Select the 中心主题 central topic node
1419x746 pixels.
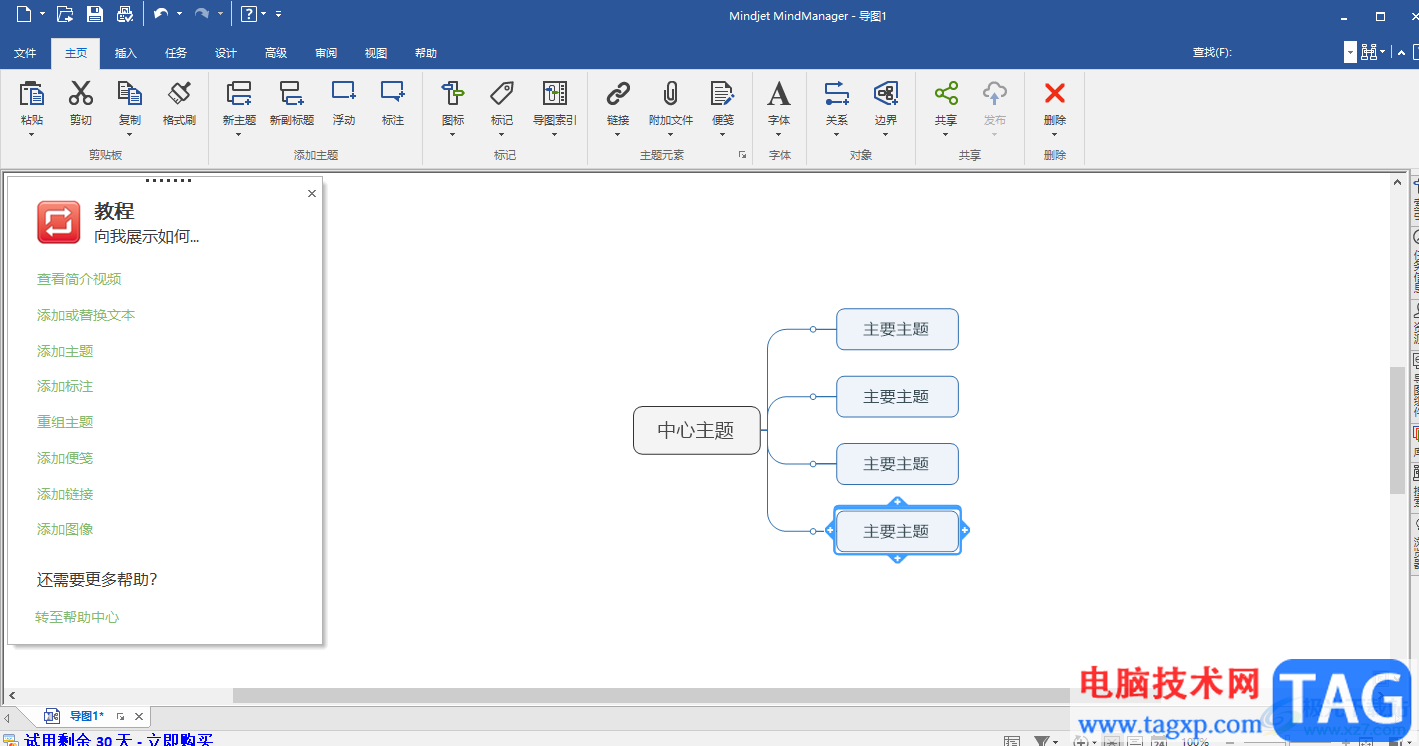coord(697,430)
